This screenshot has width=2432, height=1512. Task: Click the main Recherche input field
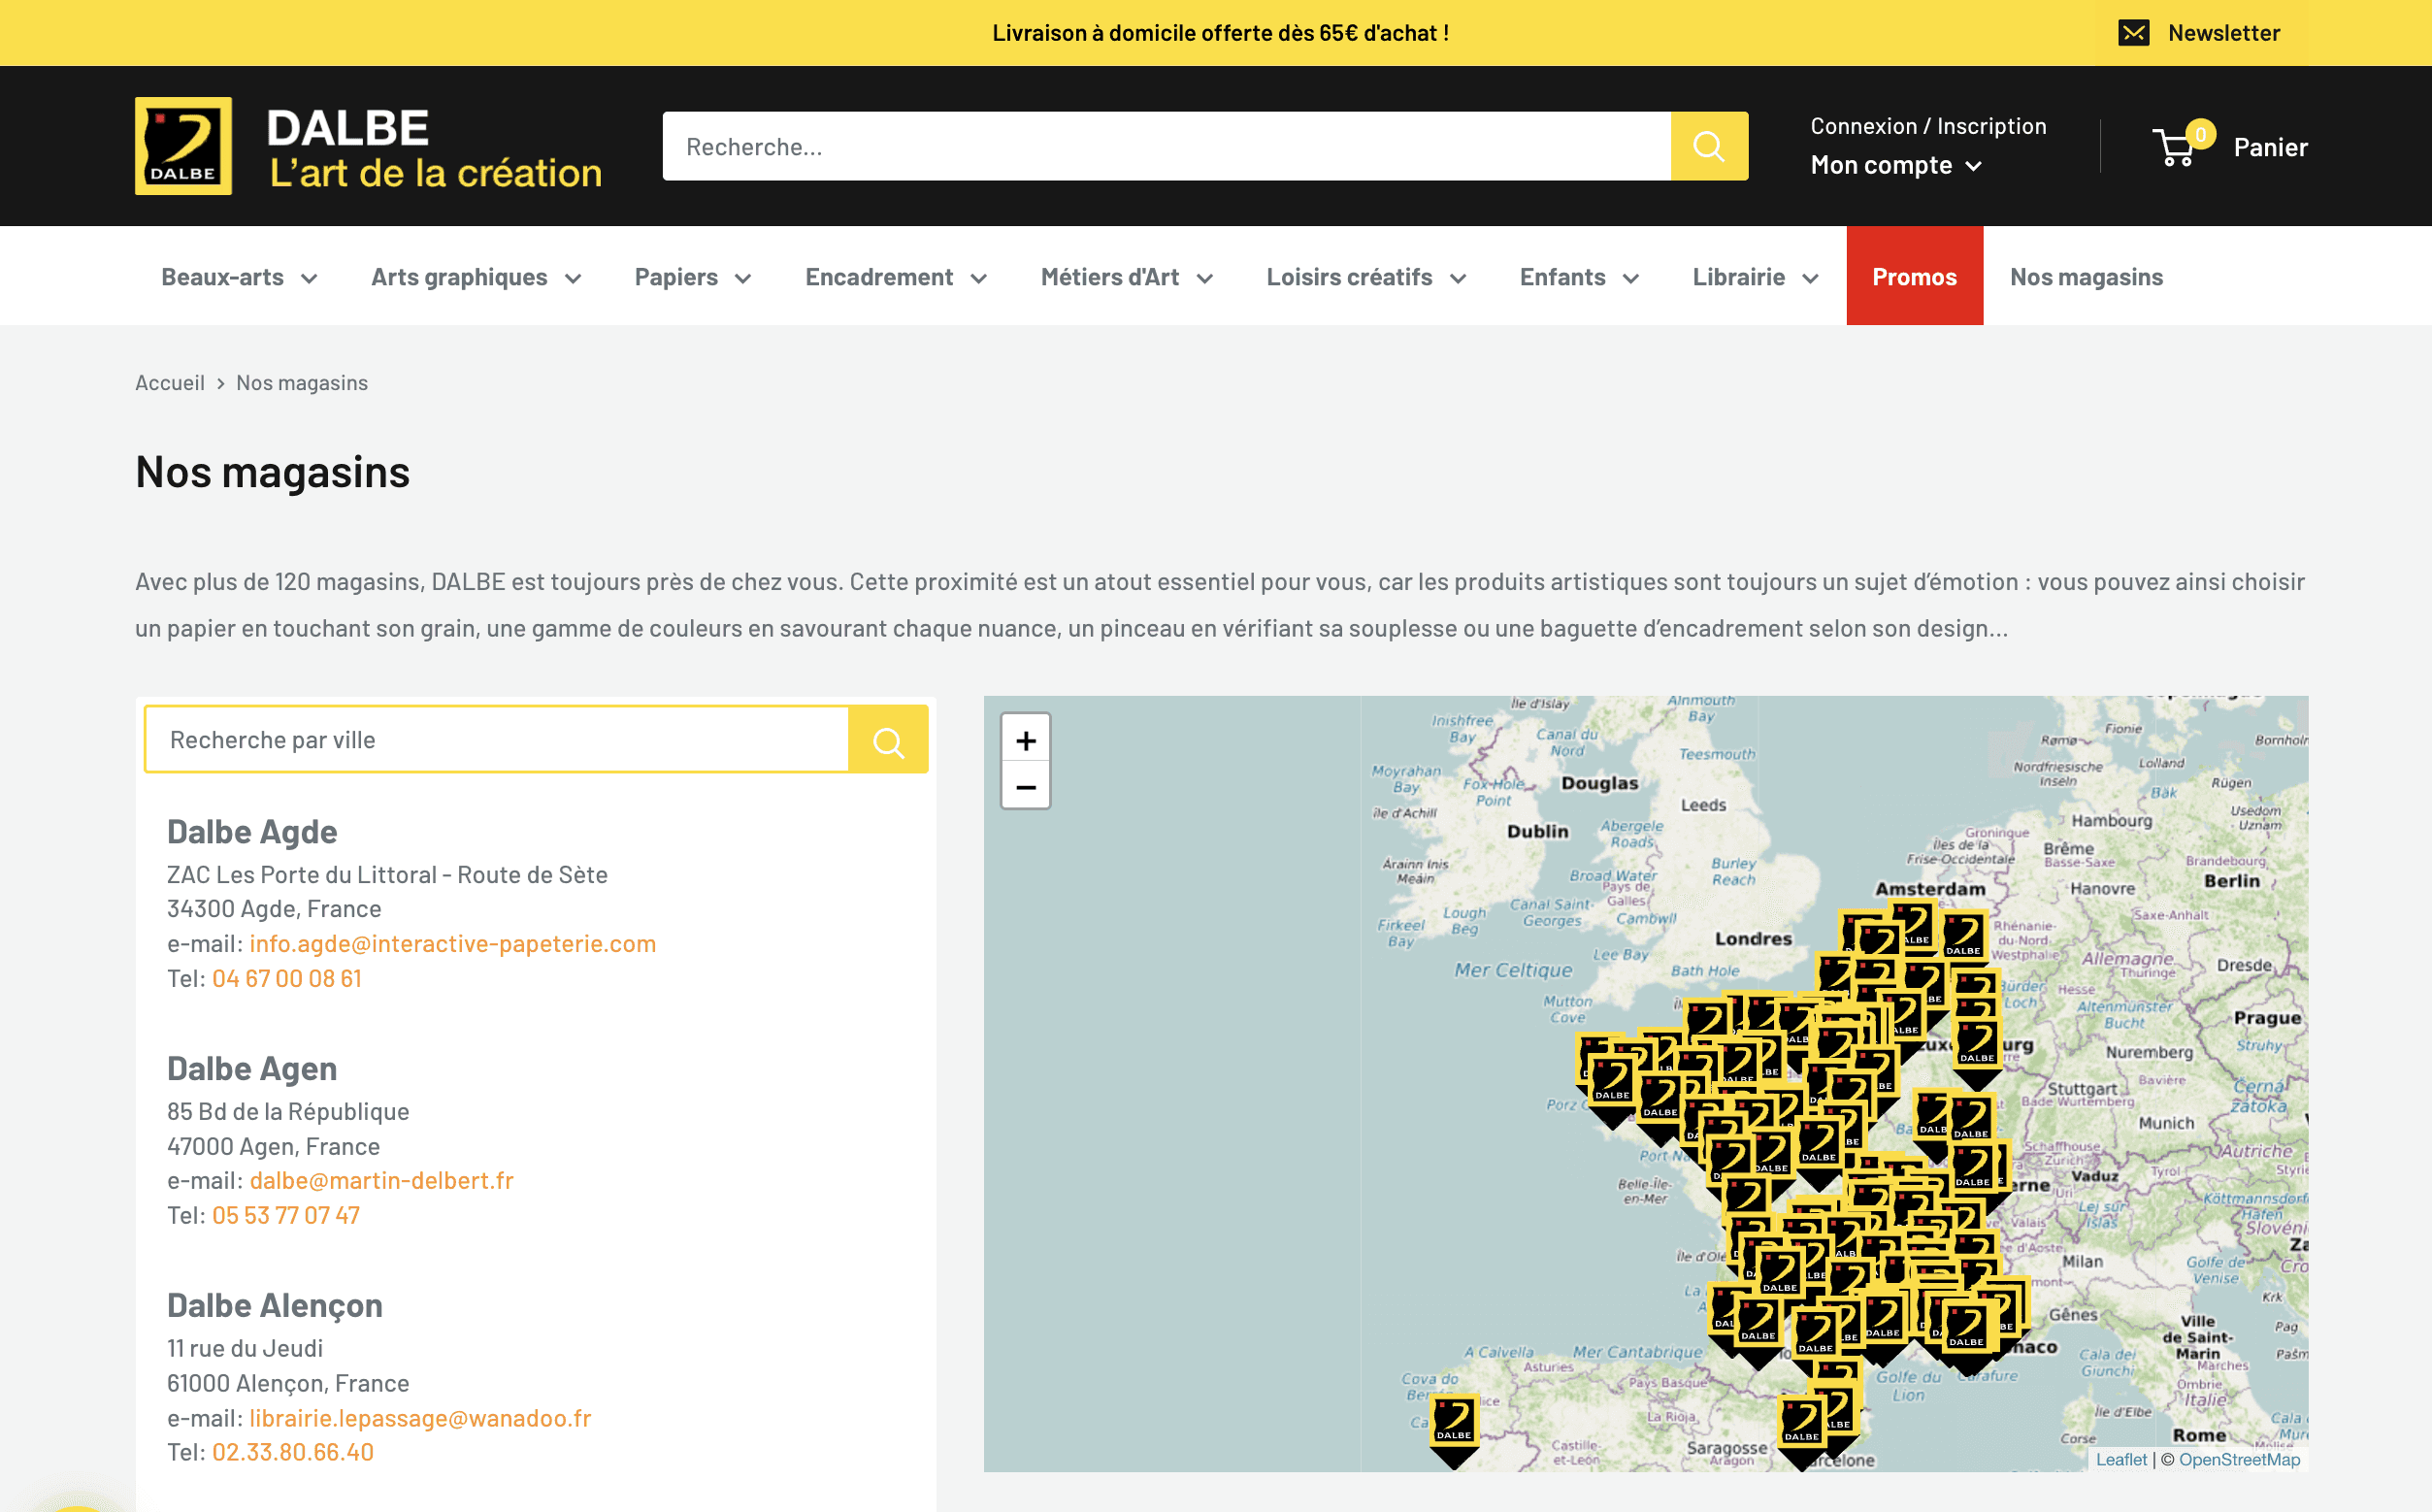[x=1165, y=147]
